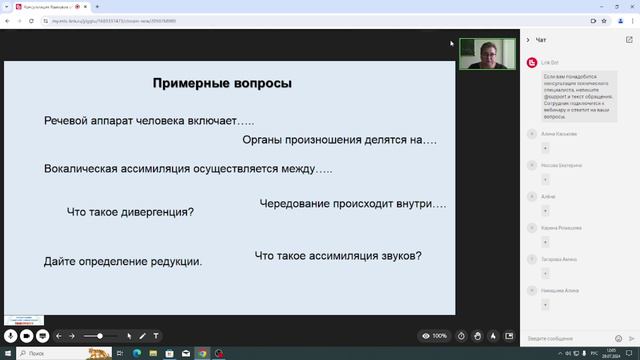The width and height of the screenshot is (640, 360).
Task: Open the tab search dropdown arrow
Action: (6, 7)
